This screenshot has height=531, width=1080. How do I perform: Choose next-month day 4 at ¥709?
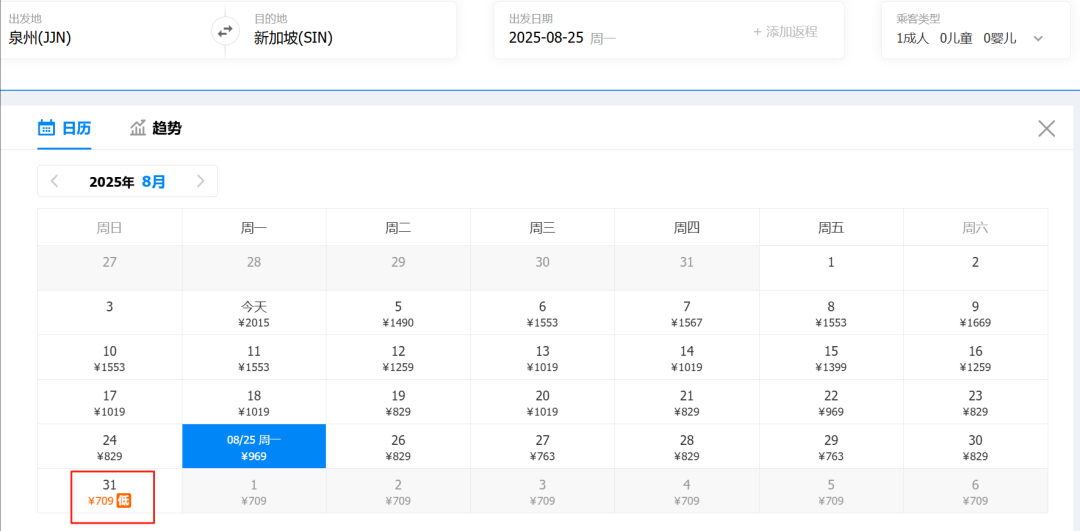687,491
